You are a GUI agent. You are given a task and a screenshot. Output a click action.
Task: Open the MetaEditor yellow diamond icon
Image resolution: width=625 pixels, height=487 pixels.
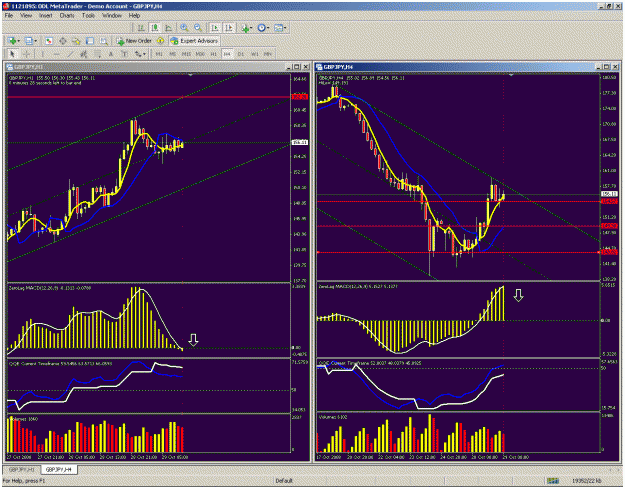pos(161,41)
